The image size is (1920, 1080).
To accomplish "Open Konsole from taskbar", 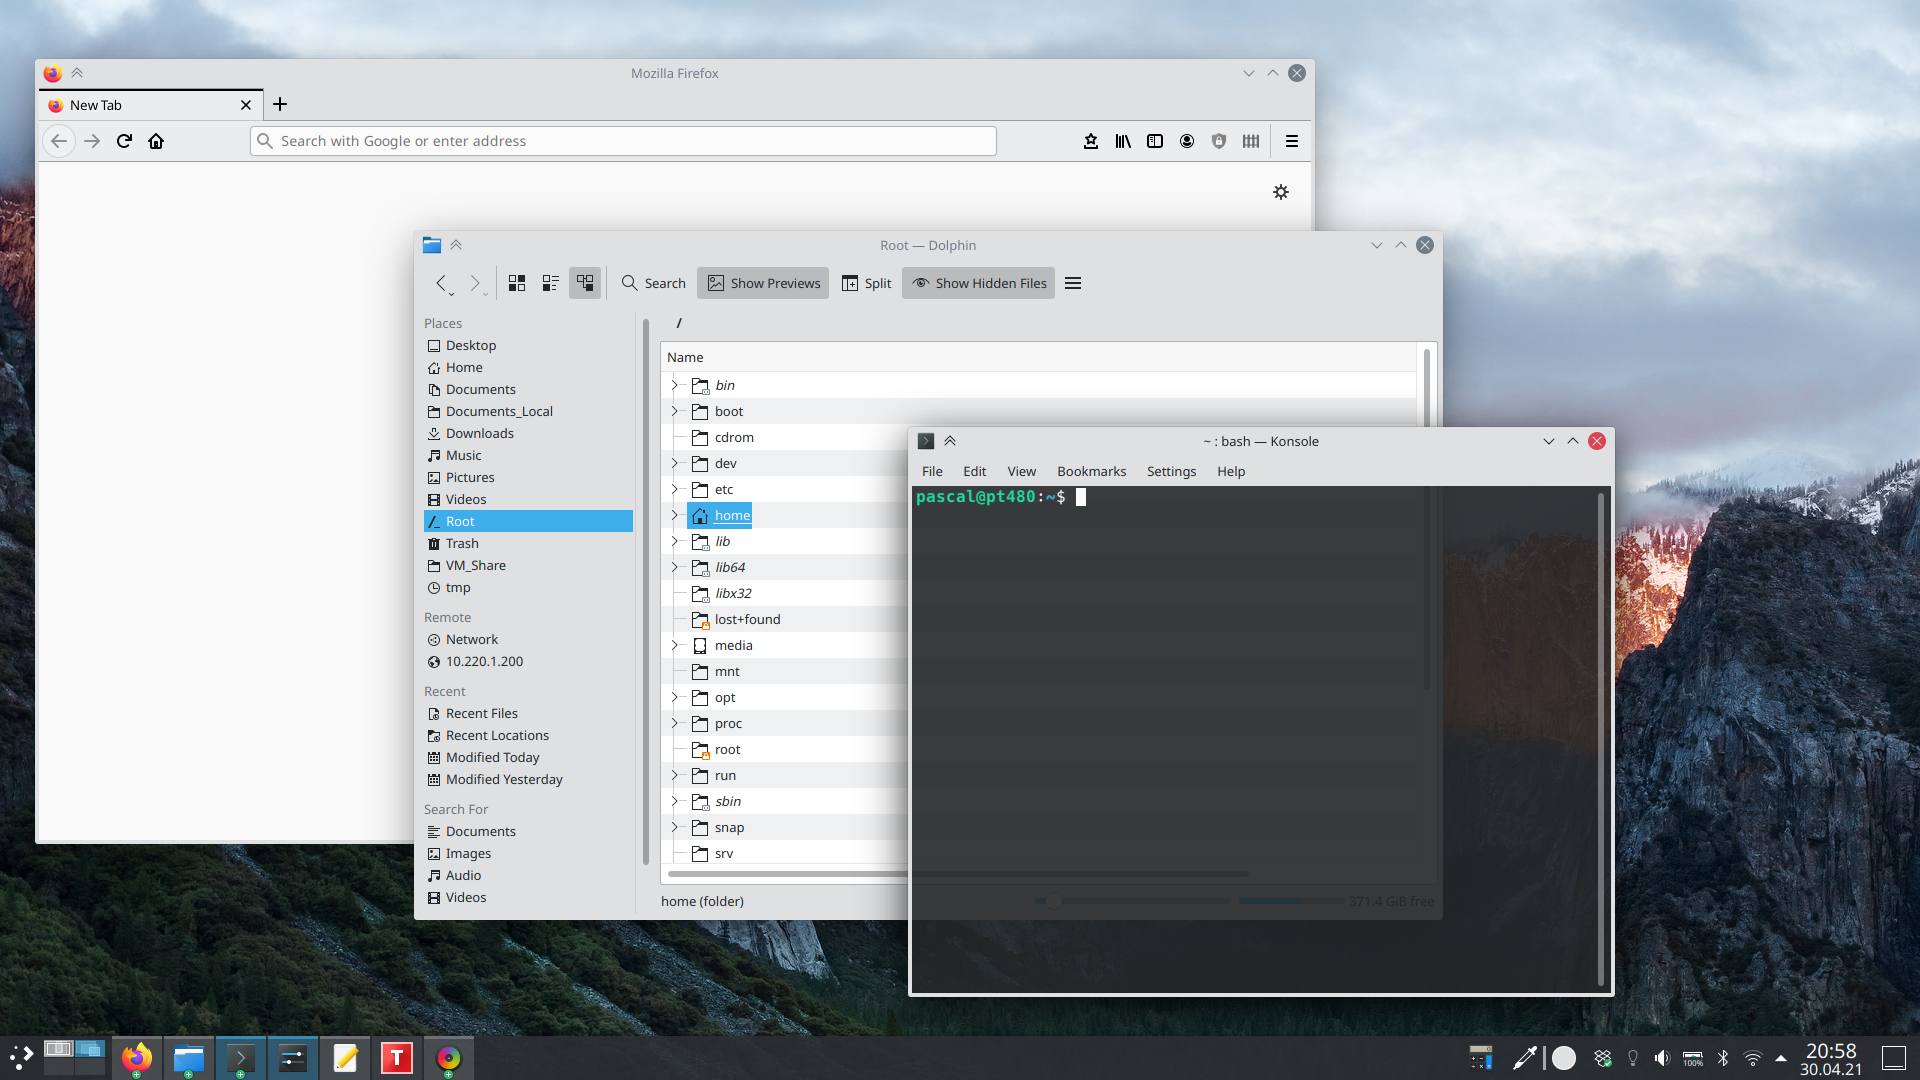I will coord(241,1057).
